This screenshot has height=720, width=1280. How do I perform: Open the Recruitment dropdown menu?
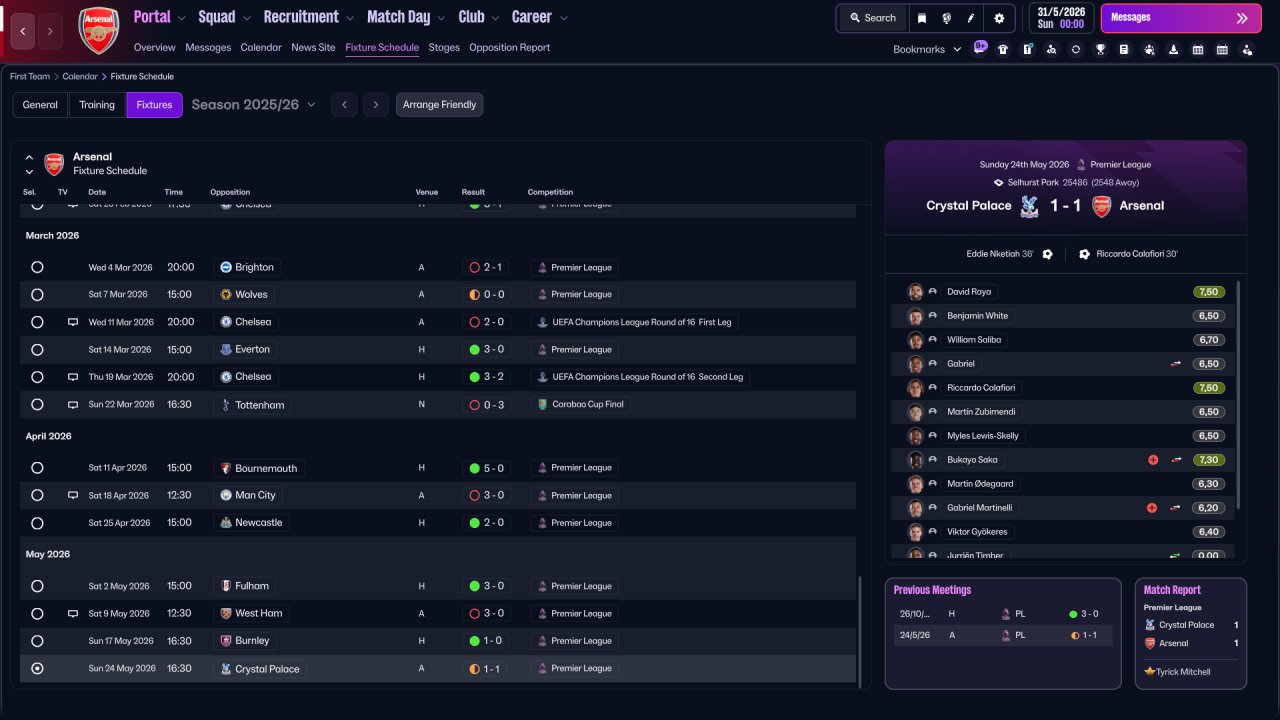pos(309,17)
